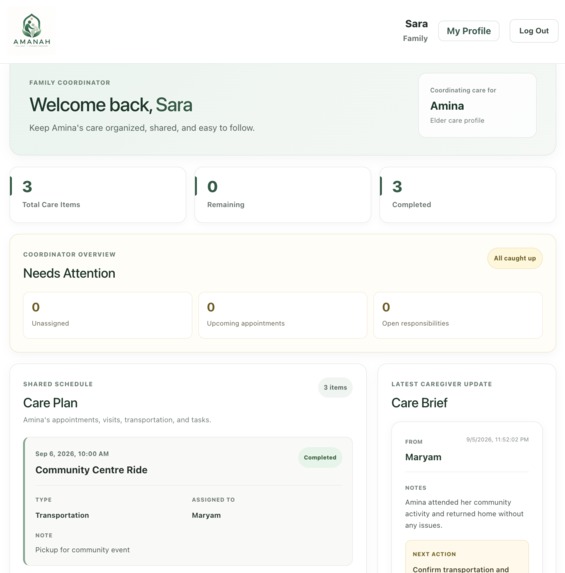Viewport: 565px width, 573px height.
Task: Click the Log Out button
Action: pos(534,31)
